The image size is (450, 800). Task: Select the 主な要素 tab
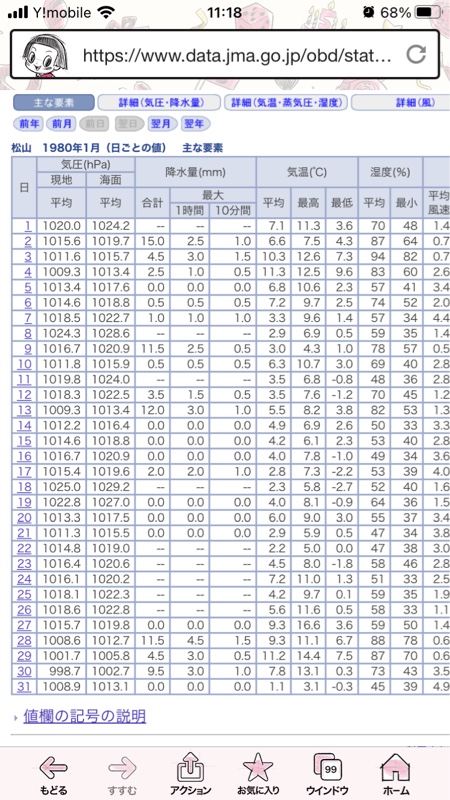tap(54, 103)
